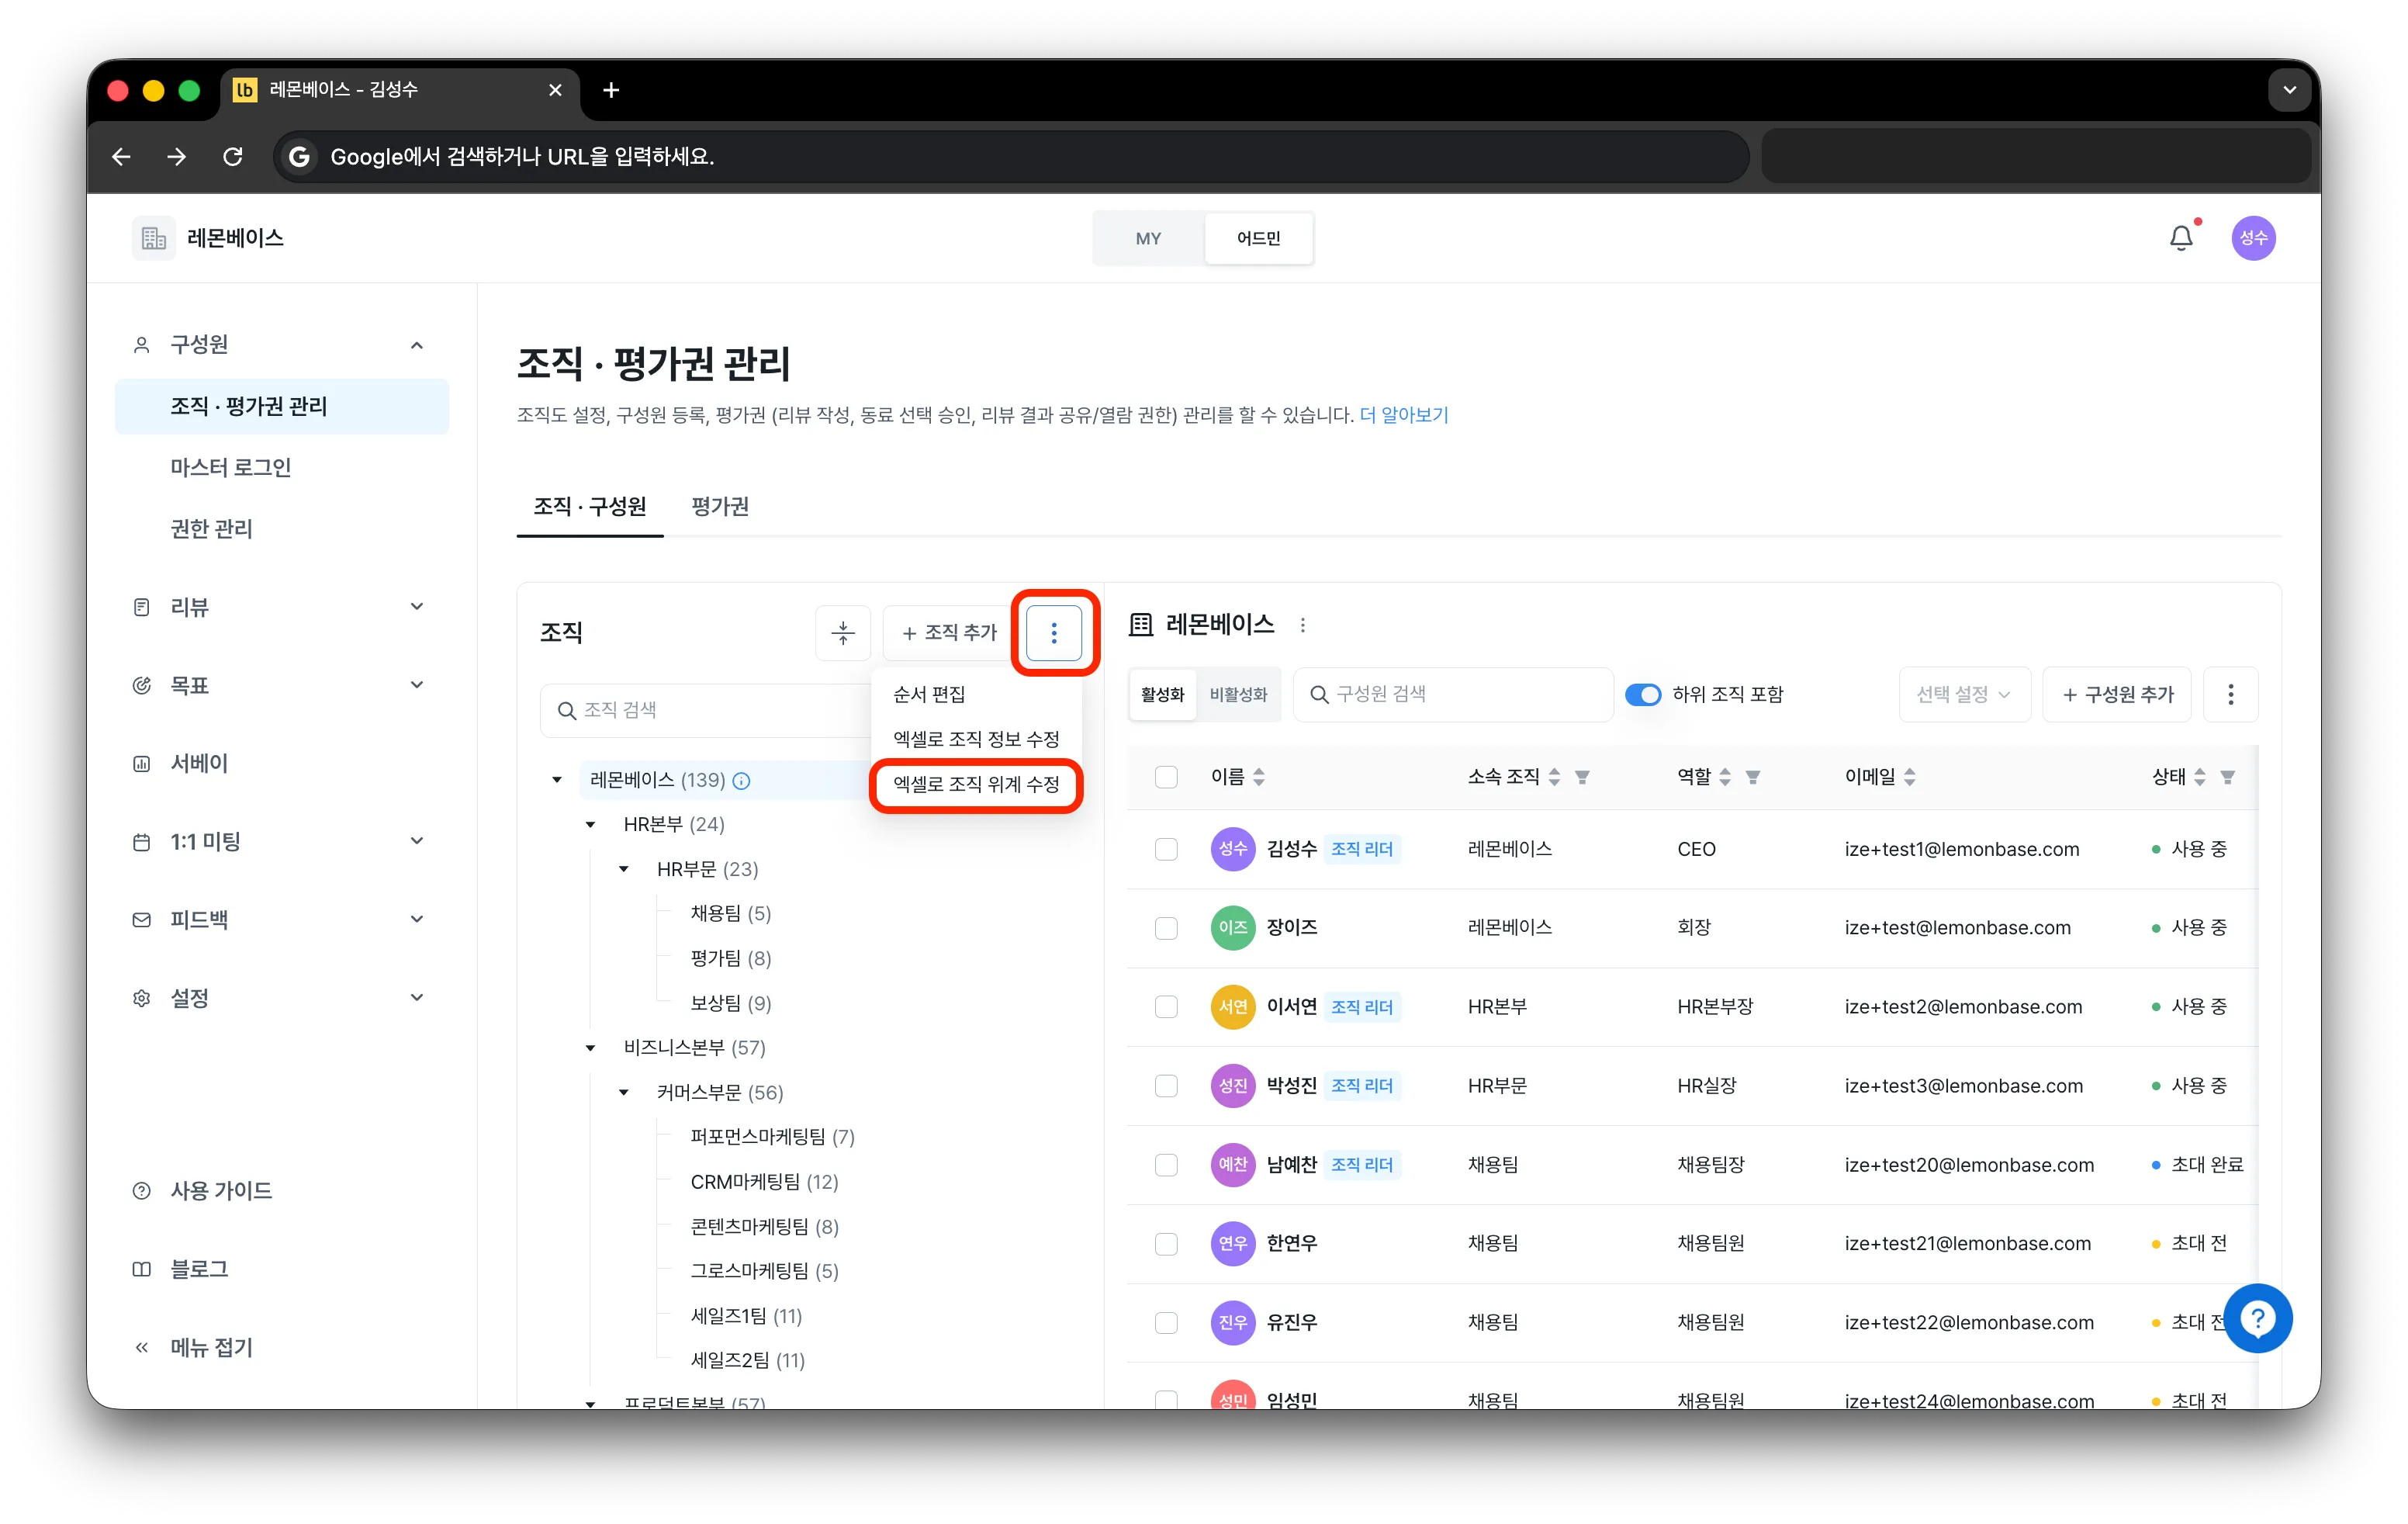
Task: Open the 서베이 sidebar item
Action: click(x=199, y=764)
